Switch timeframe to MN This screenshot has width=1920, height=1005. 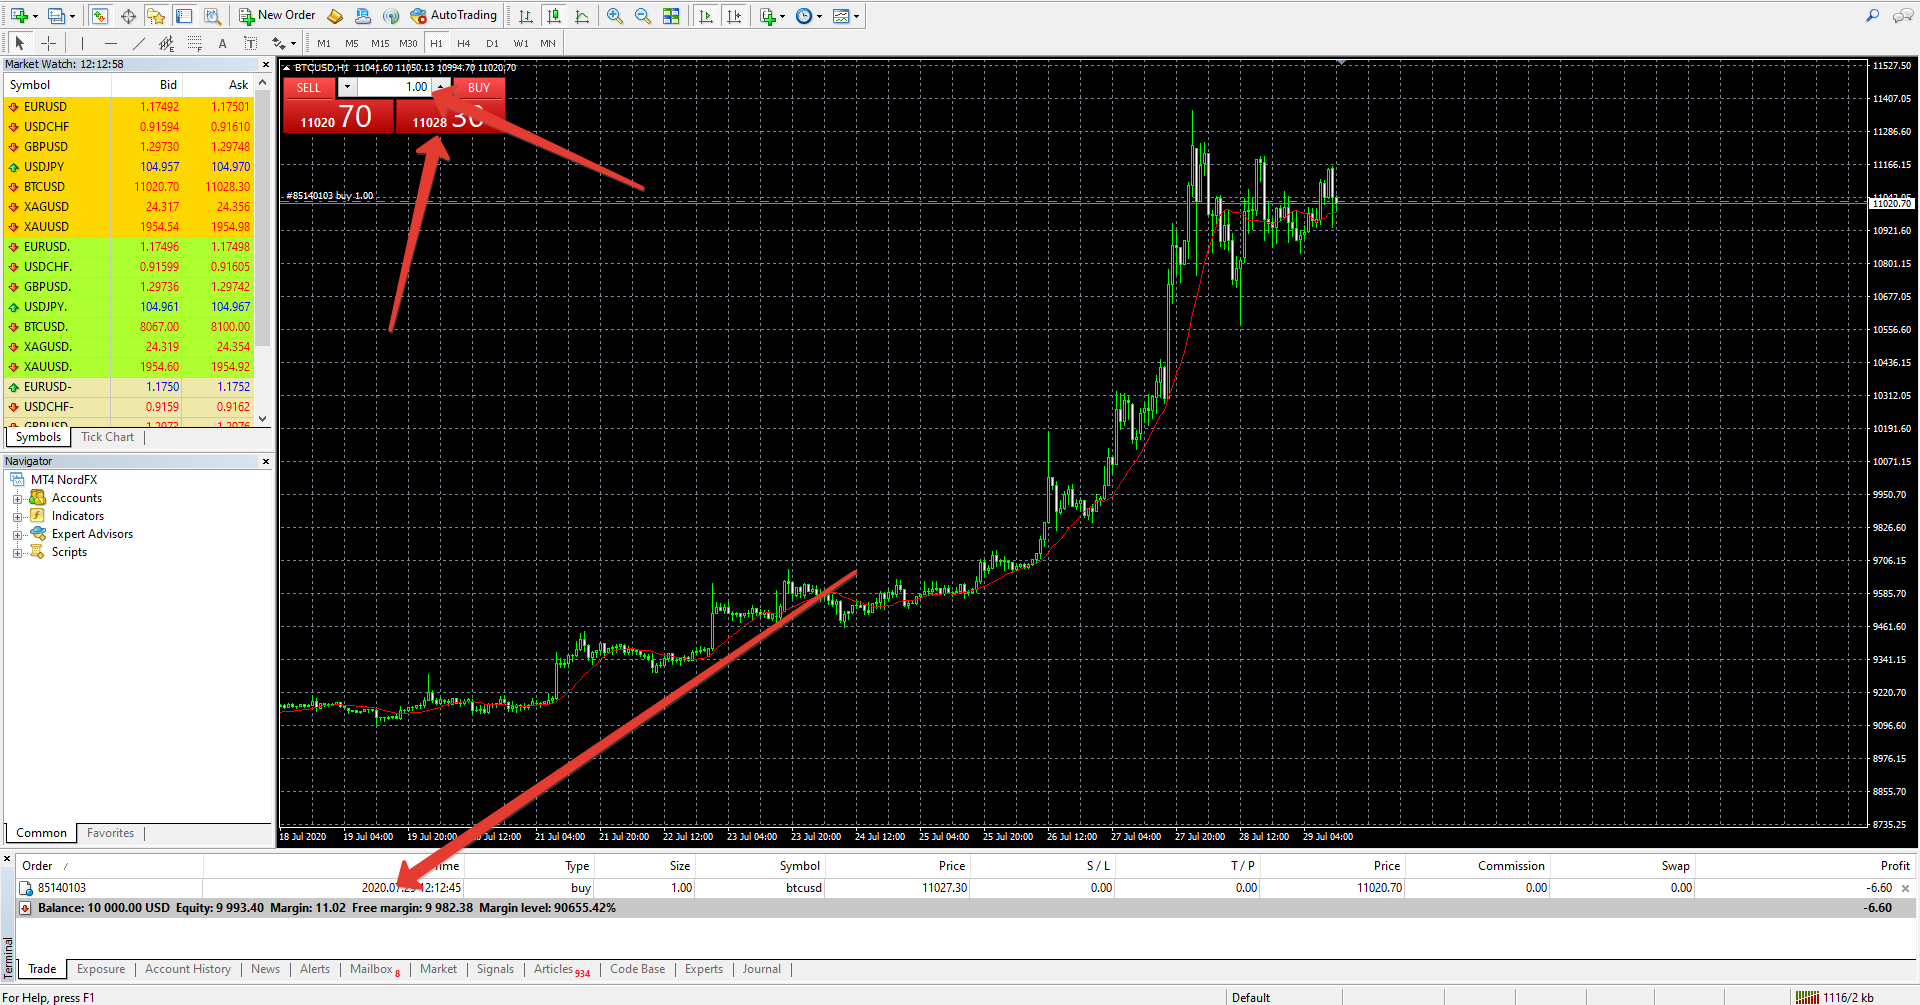click(x=548, y=43)
